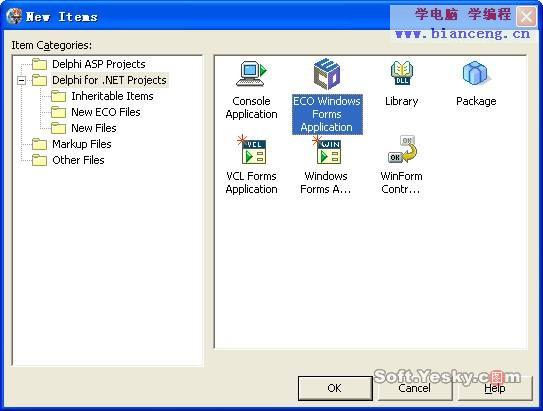The image size is (543, 411).
Task: Select the Console Application icon
Action: pyautogui.click(x=252, y=73)
